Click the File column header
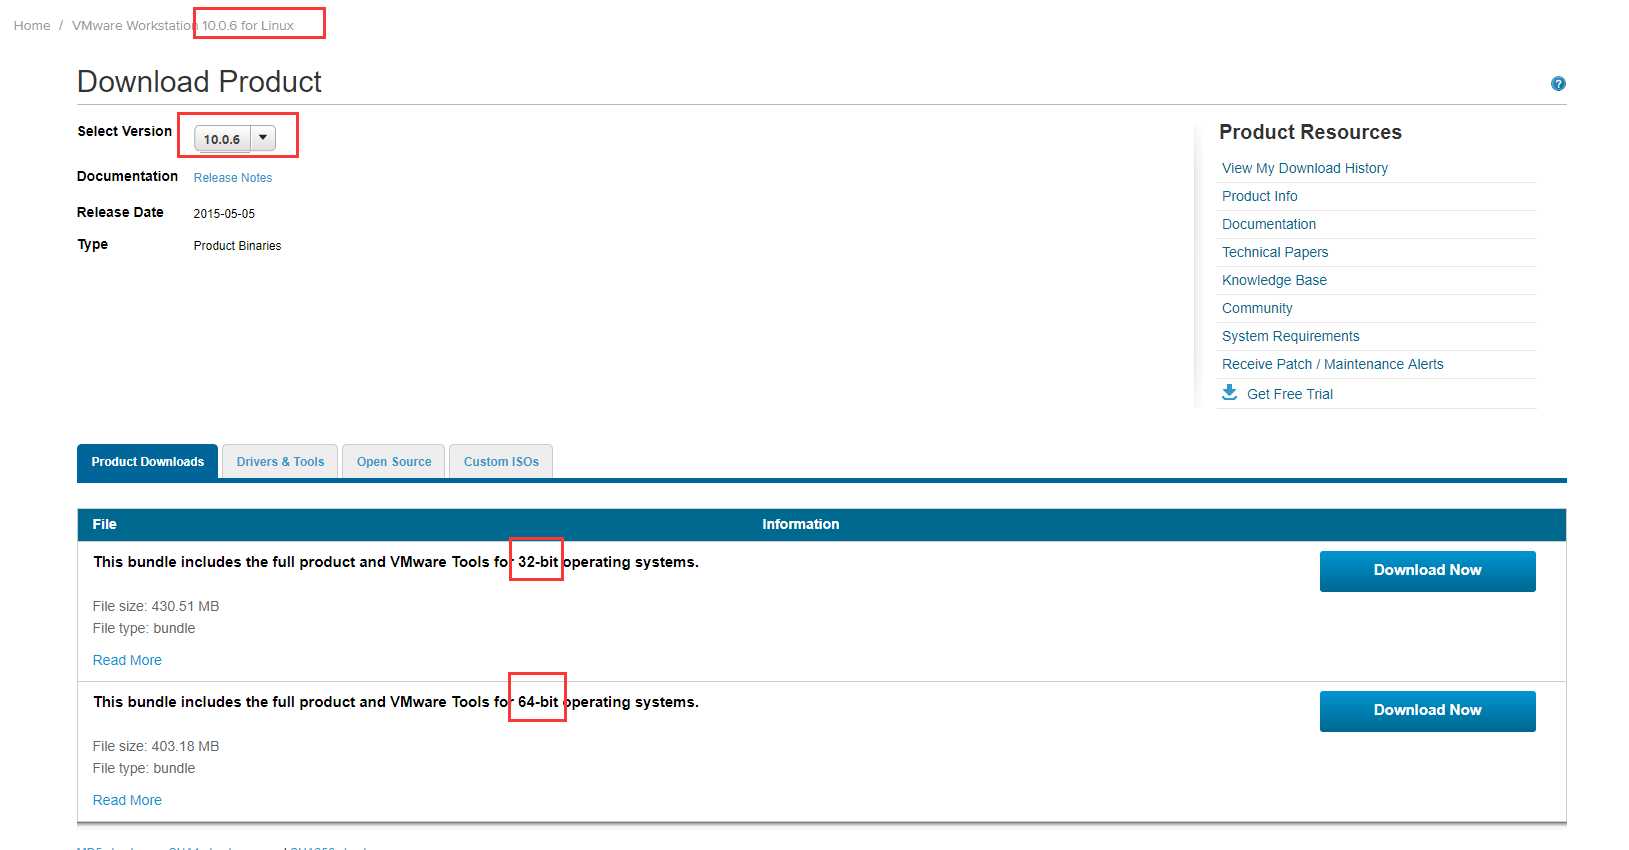 (x=104, y=524)
